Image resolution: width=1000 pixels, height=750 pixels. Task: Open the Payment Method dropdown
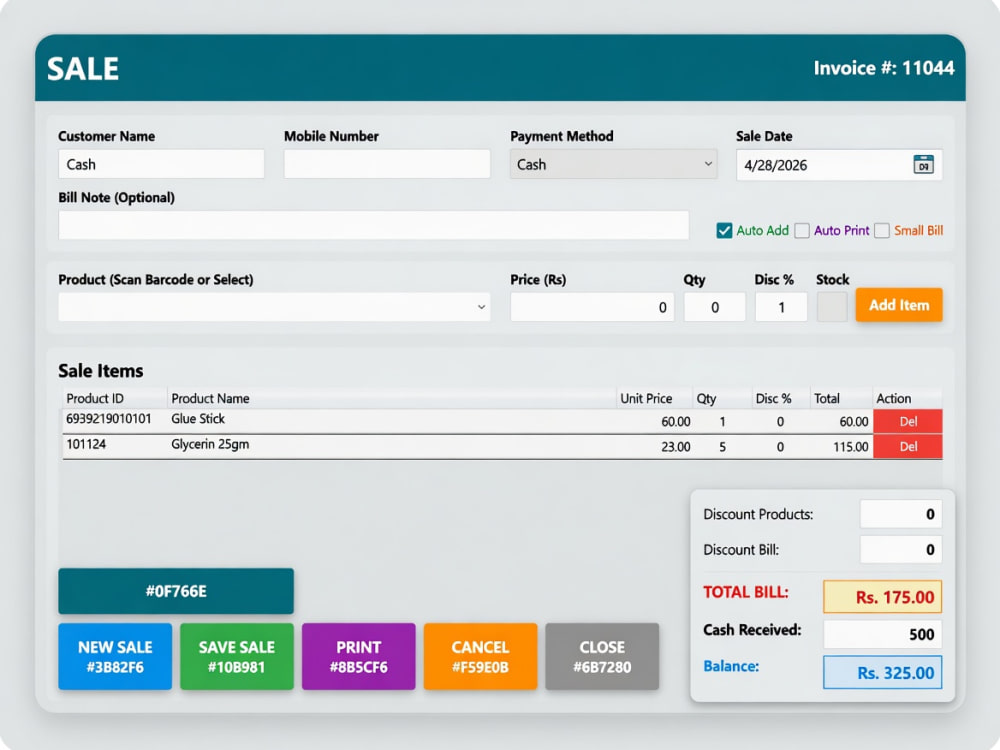coord(614,165)
